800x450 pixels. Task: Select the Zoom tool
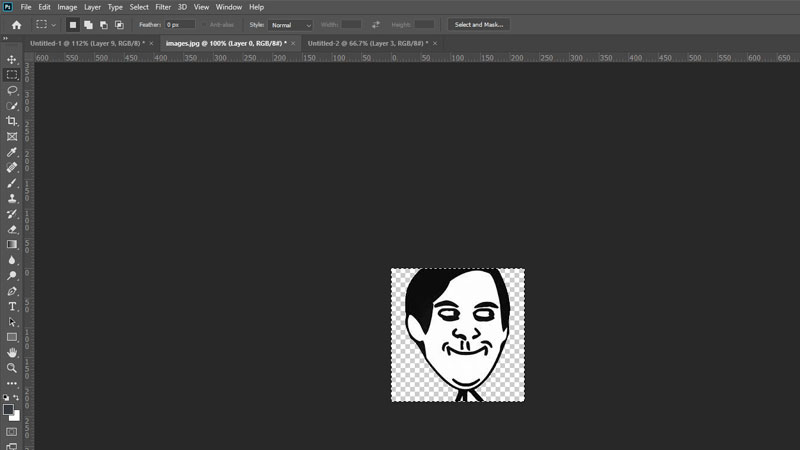[12, 368]
